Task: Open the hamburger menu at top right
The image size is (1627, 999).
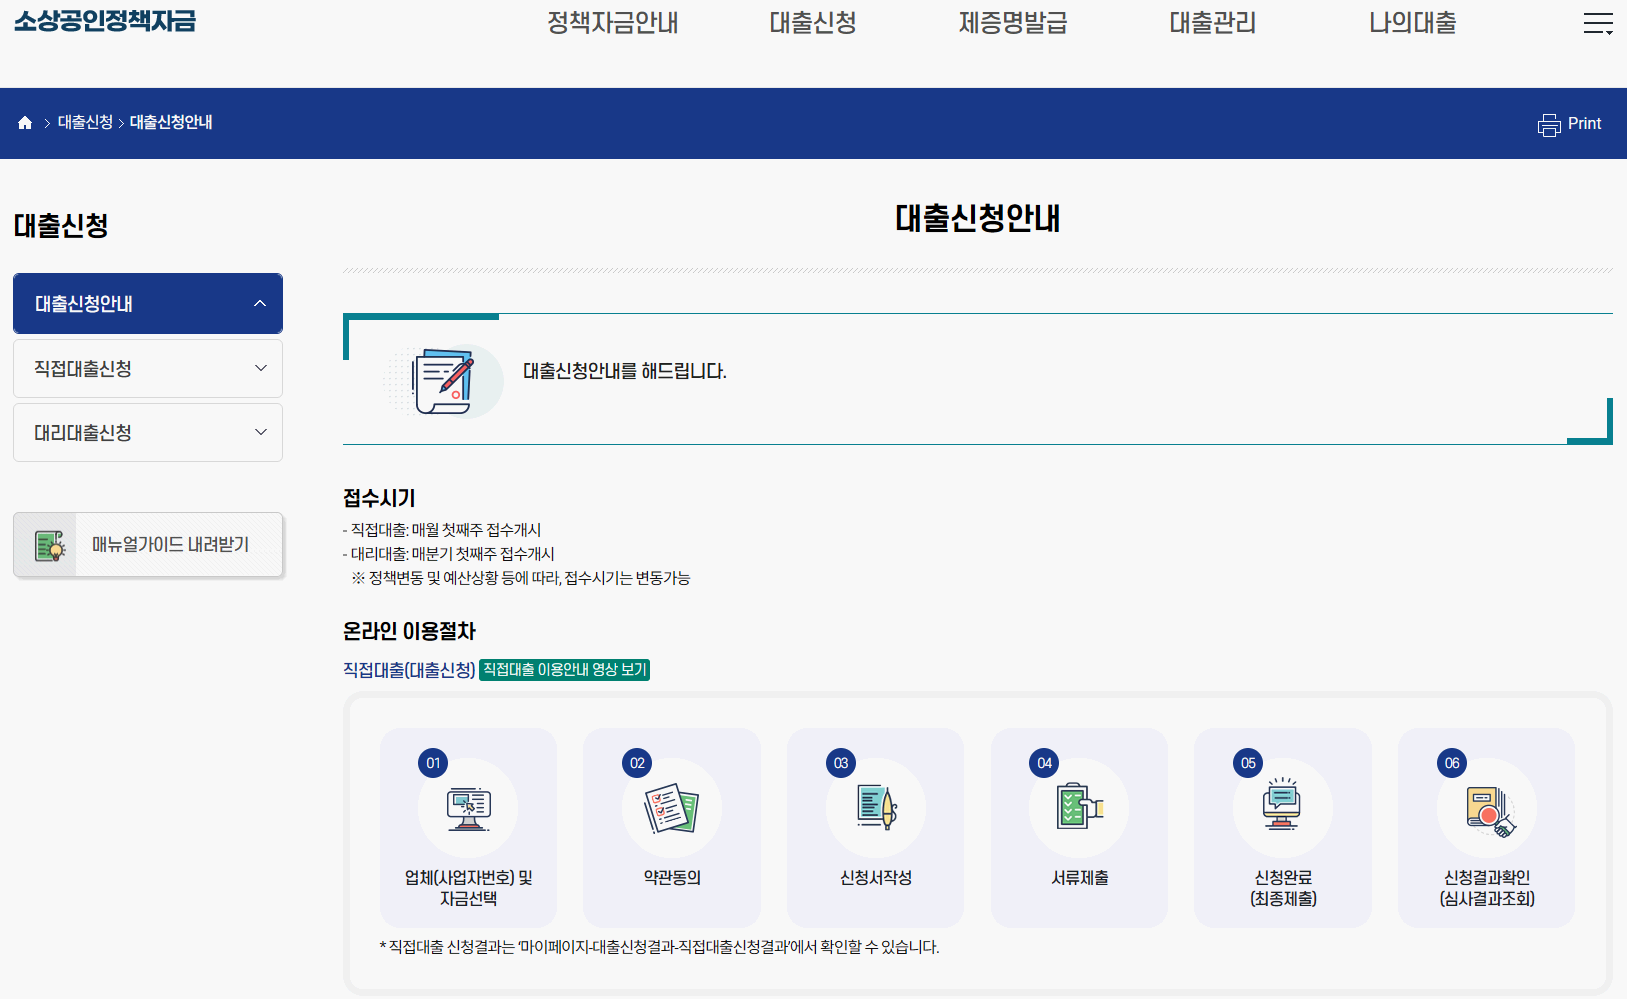Action: [x=1596, y=22]
